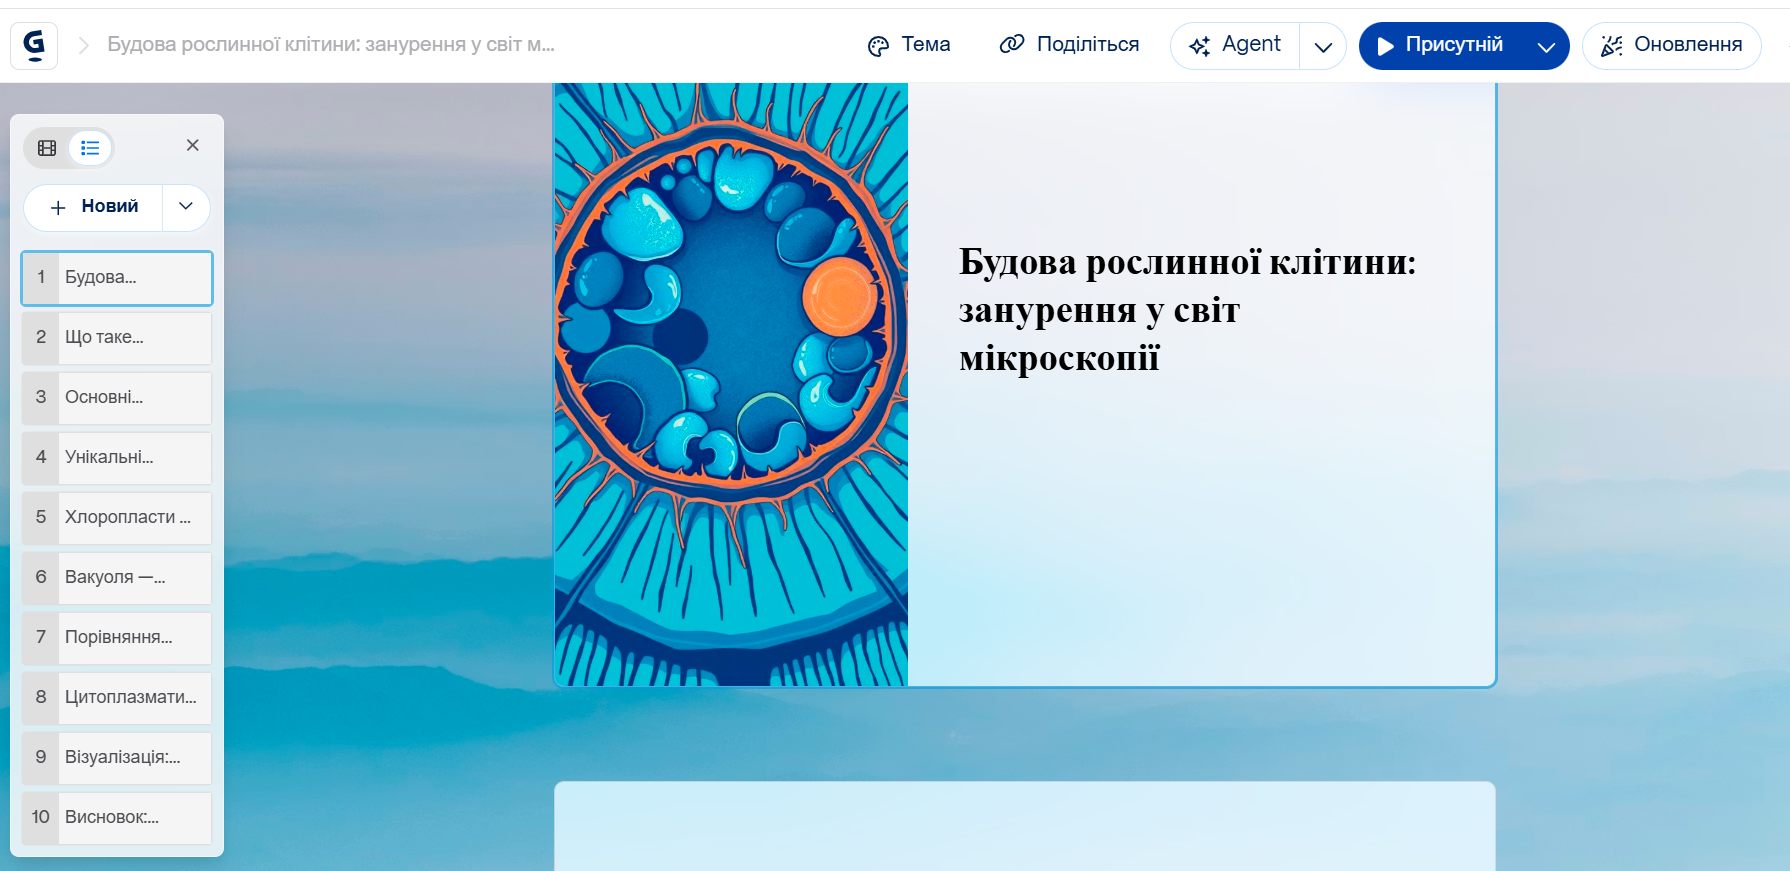Switch to filmstrip thumbnail view
Screen dimensions: 1790x871
[x=47, y=148]
